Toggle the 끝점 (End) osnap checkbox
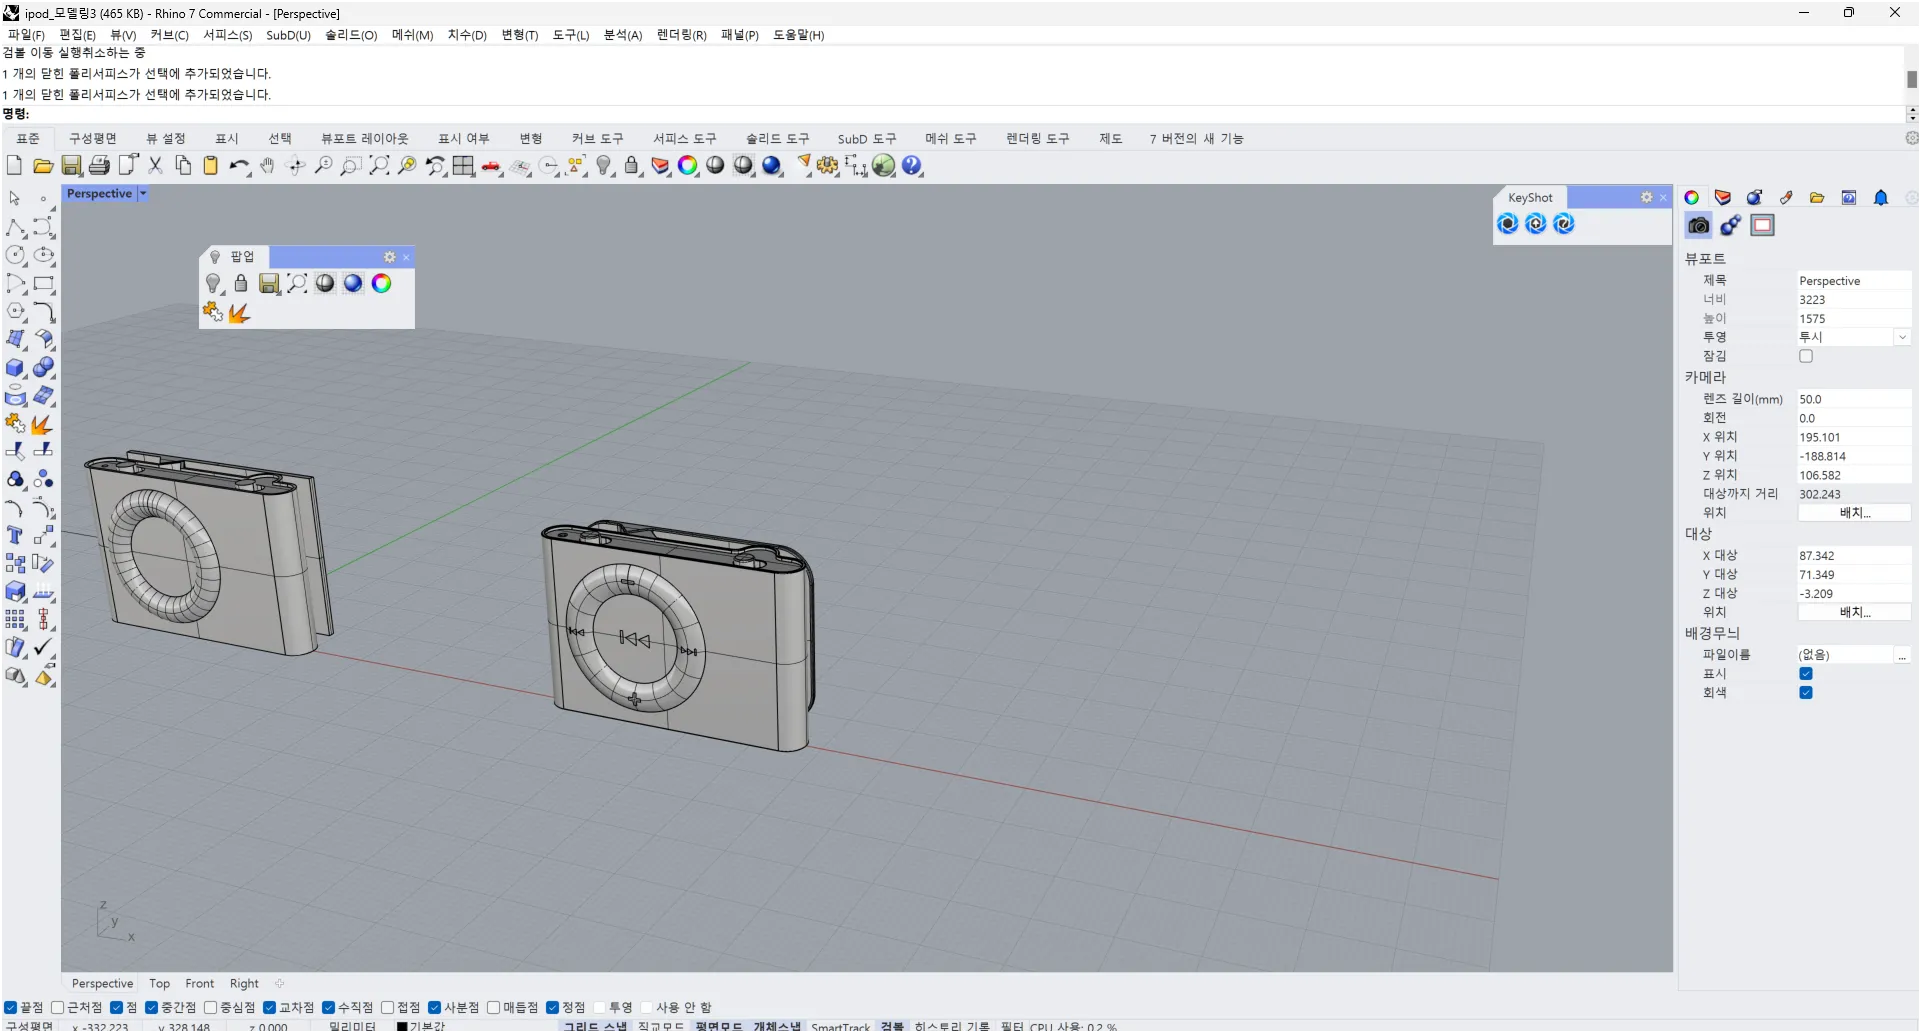 point(11,1008)
